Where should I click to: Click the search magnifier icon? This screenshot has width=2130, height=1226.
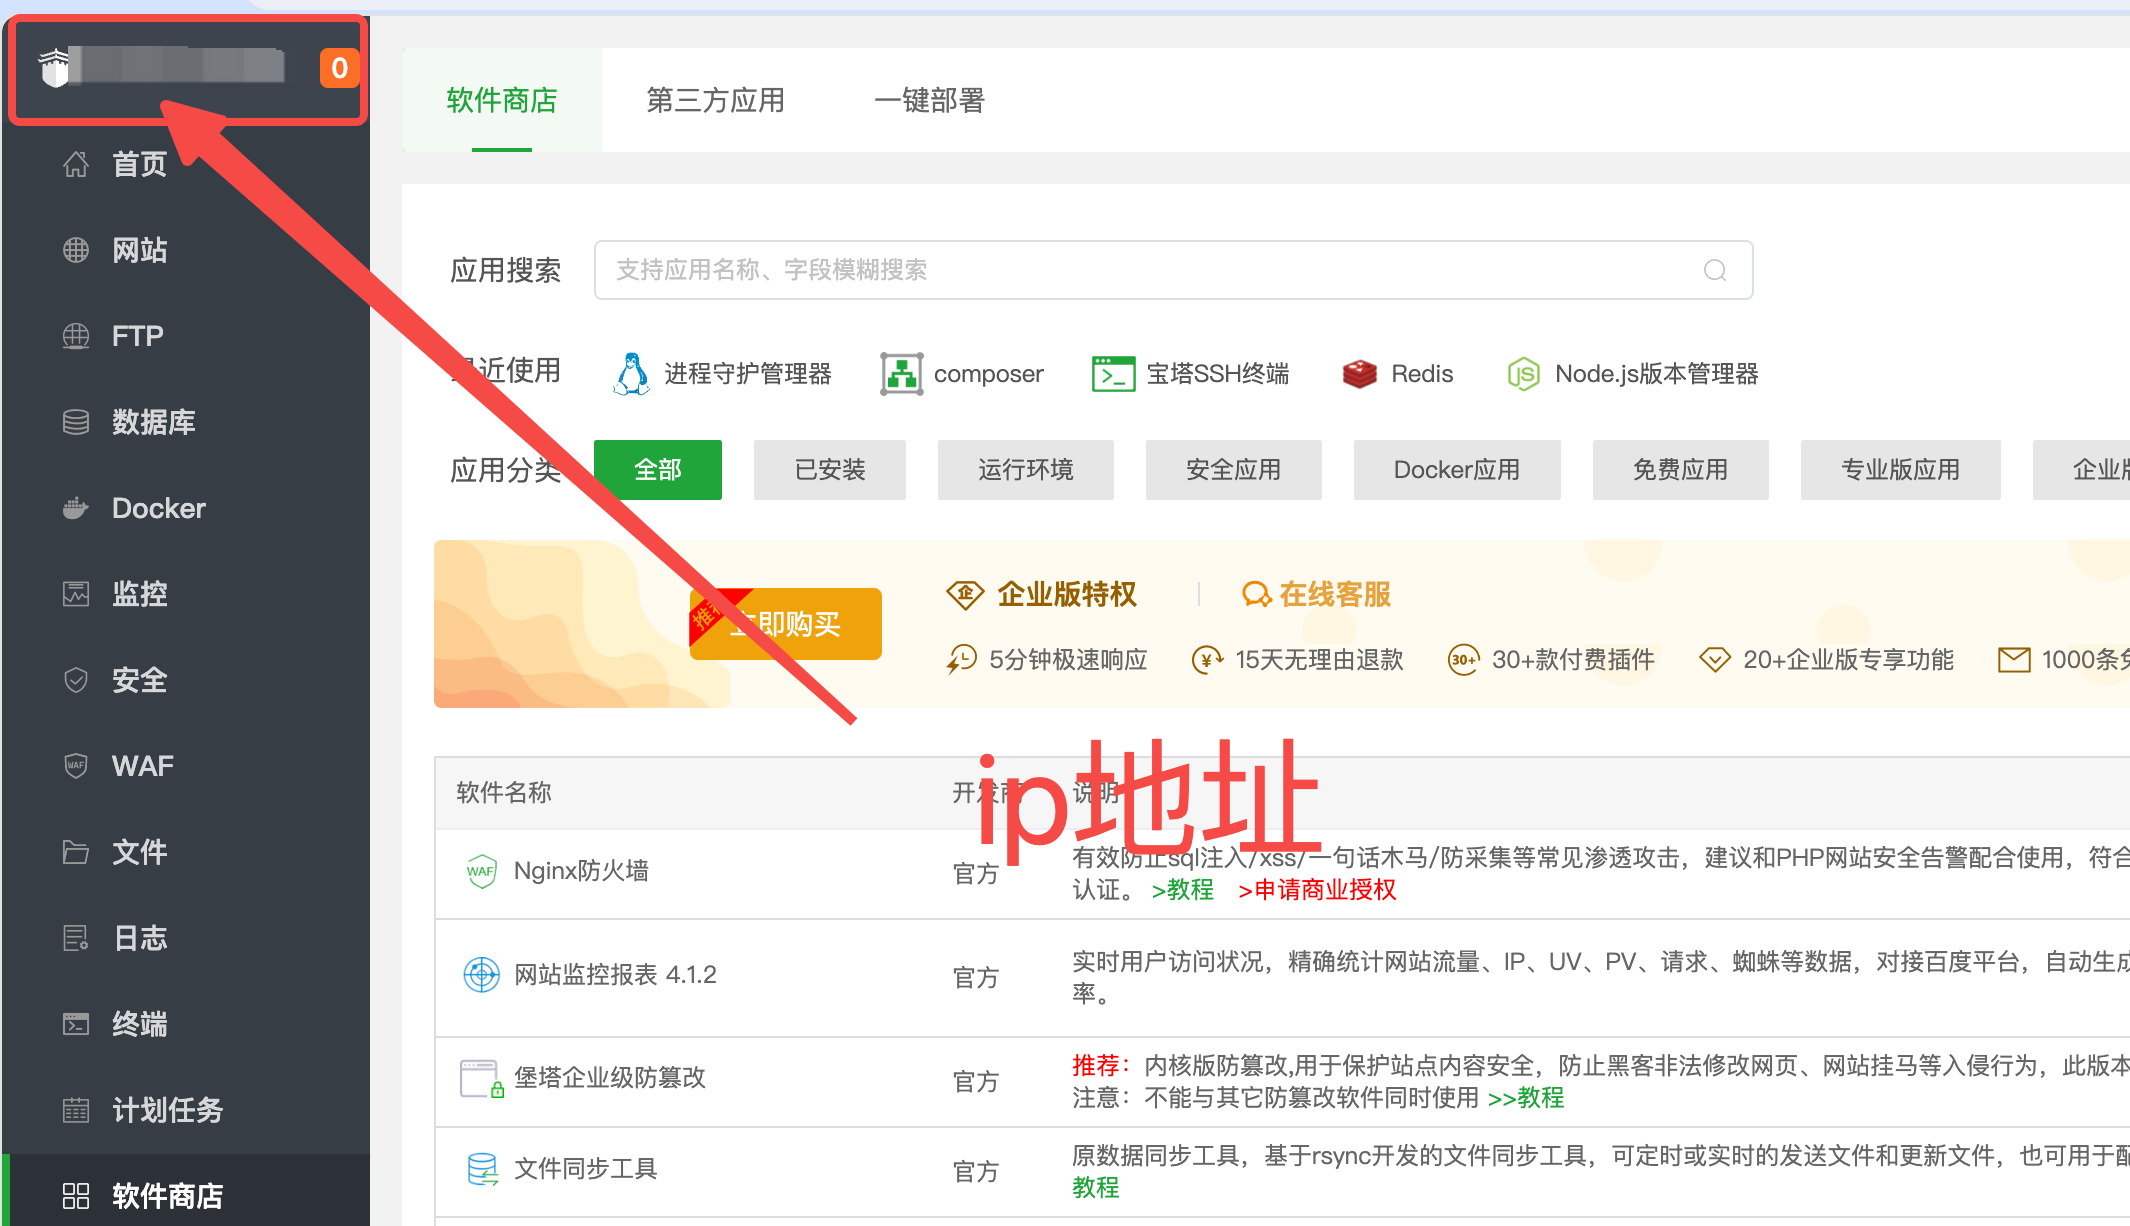[1714, 270]
